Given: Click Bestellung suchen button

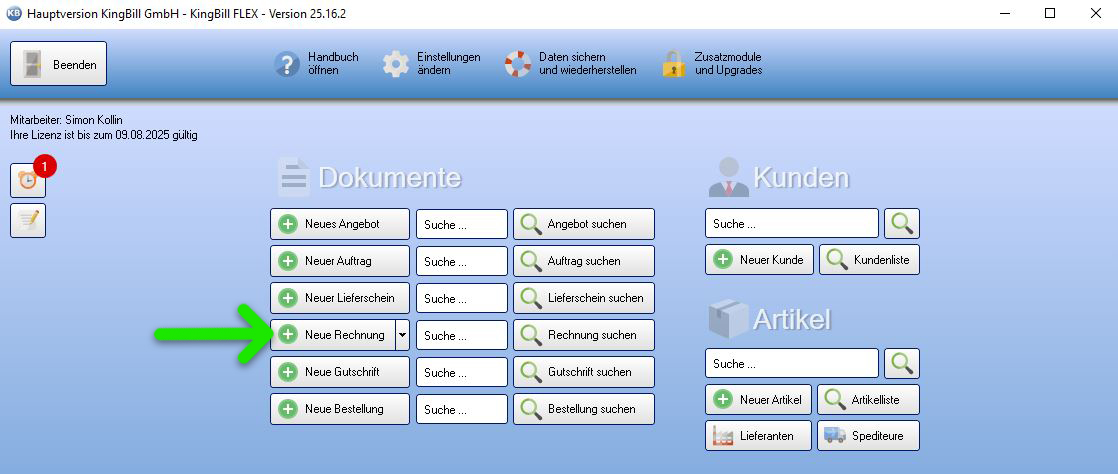Looking at the screenshot, I should click(x=584, y=409).
